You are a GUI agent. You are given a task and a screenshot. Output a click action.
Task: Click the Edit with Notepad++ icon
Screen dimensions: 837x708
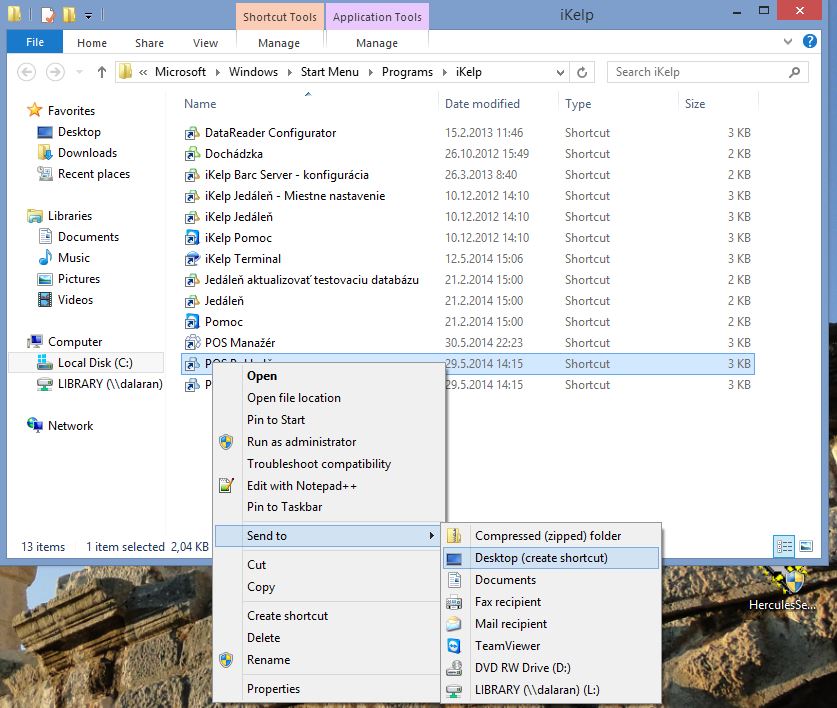[227, 486]
